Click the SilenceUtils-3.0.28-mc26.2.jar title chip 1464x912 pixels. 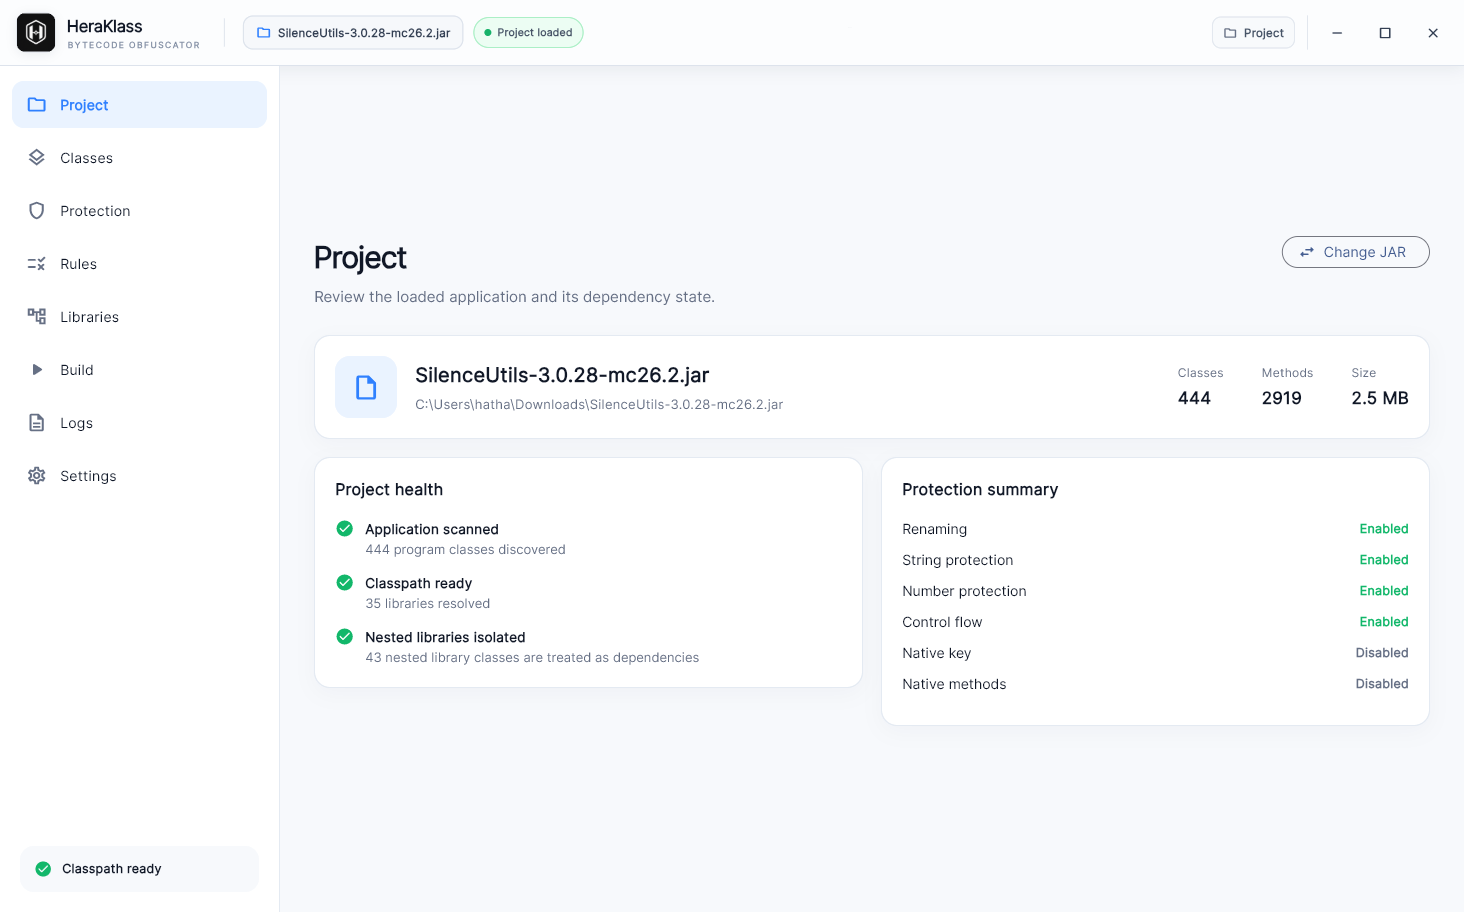click(353, 33)
